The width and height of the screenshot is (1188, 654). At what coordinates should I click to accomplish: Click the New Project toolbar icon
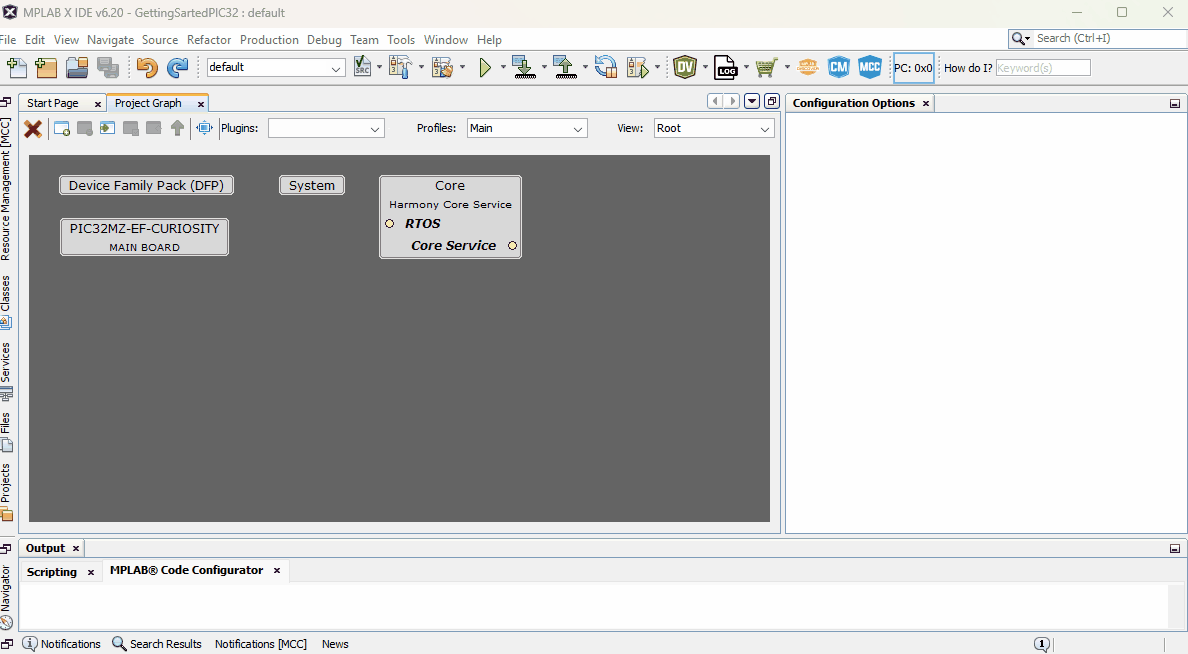[46, 67]
